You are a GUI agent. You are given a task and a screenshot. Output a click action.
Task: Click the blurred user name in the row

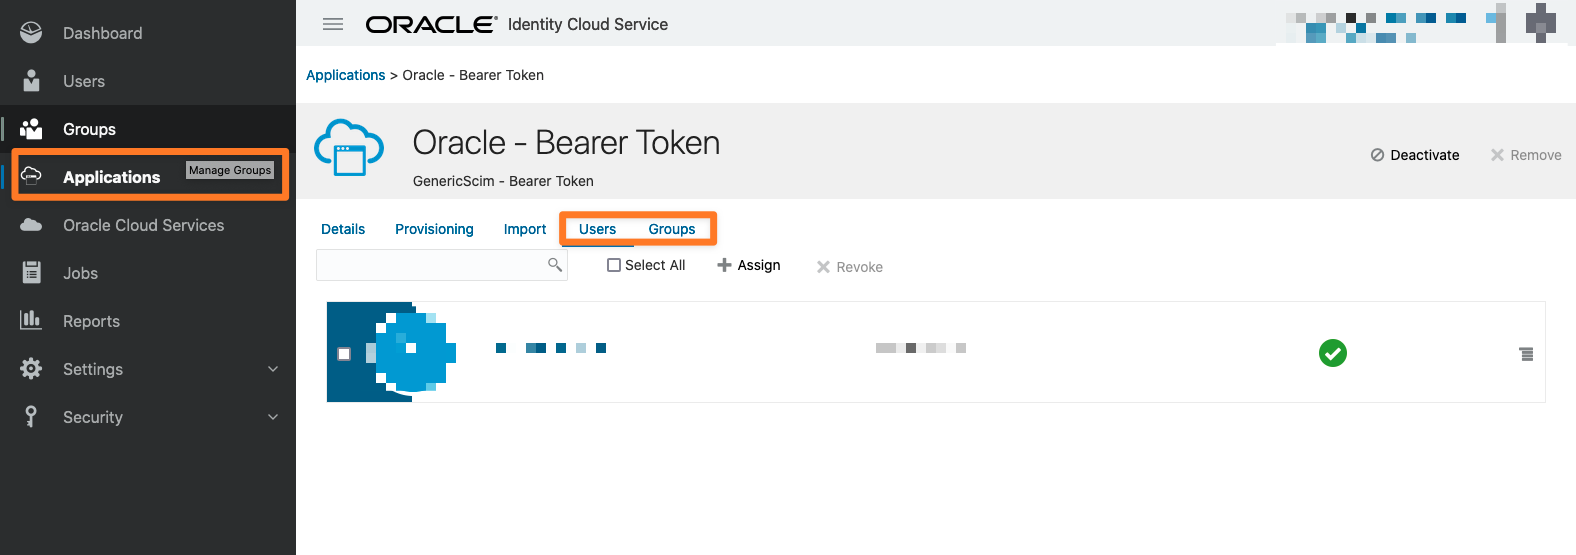pos(551,348)
